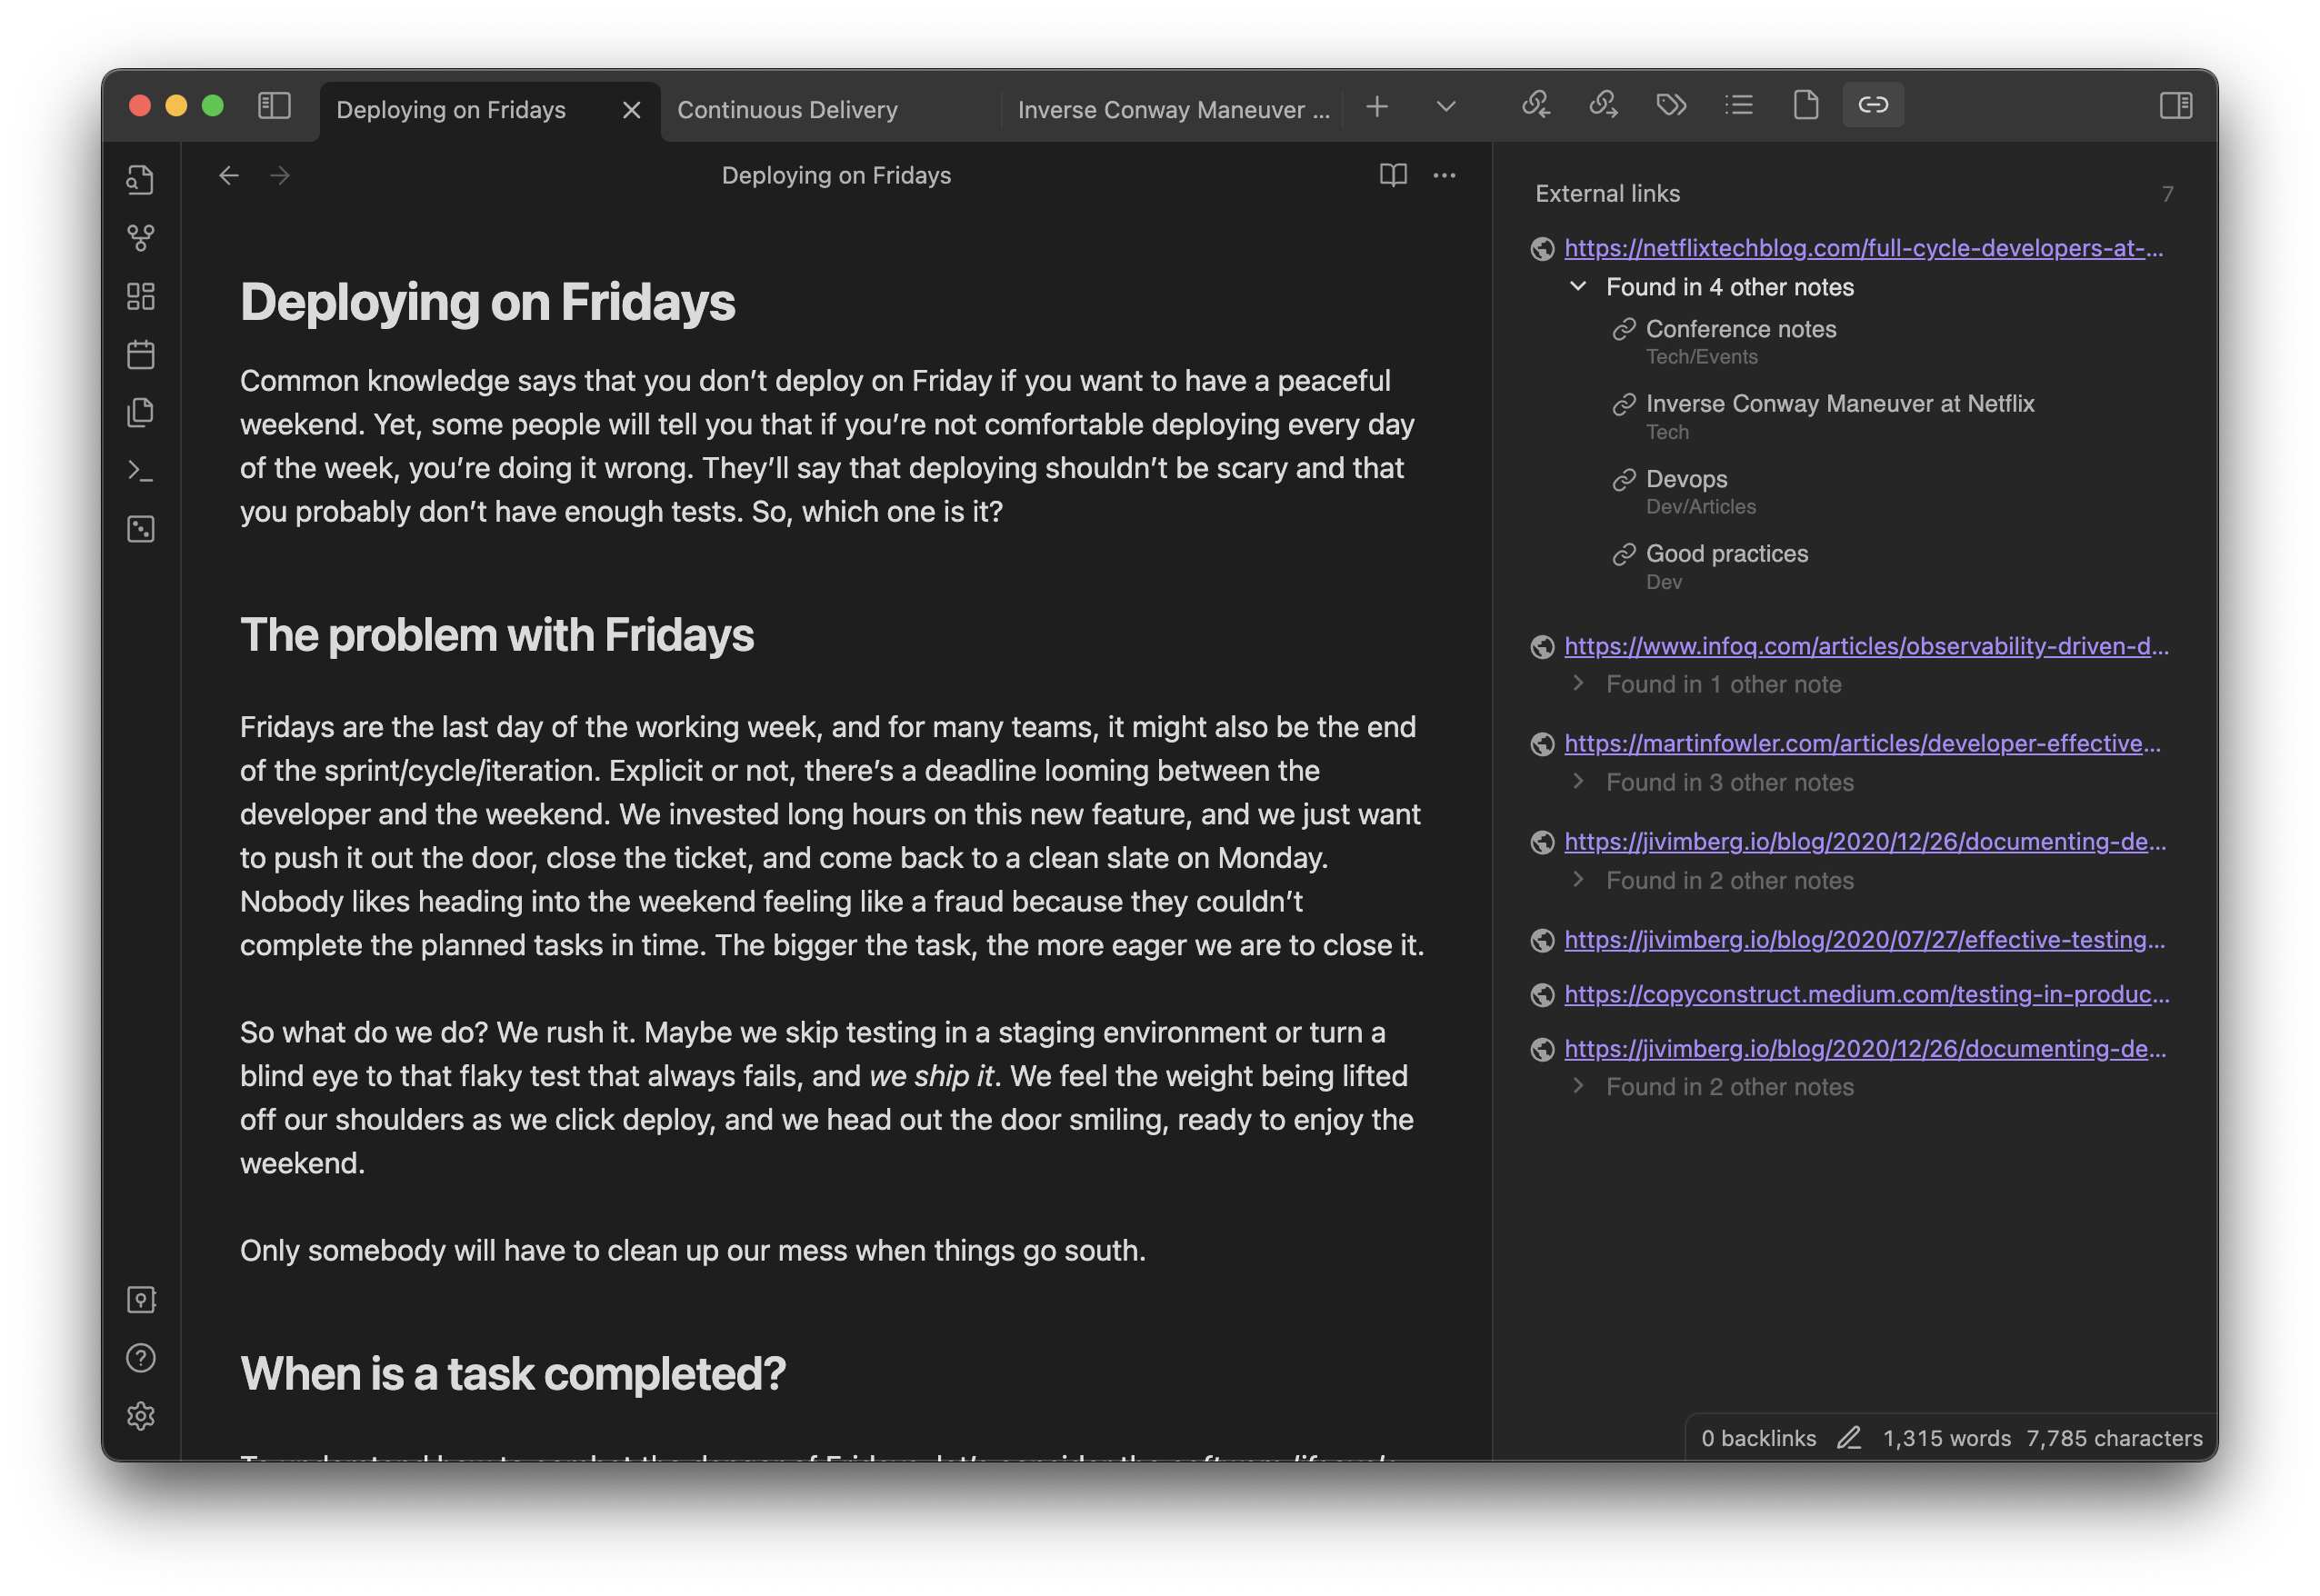This screenshot has height=1596, width=2320.
Task: Switch to reading view book icon
Action: [1393, 175]
